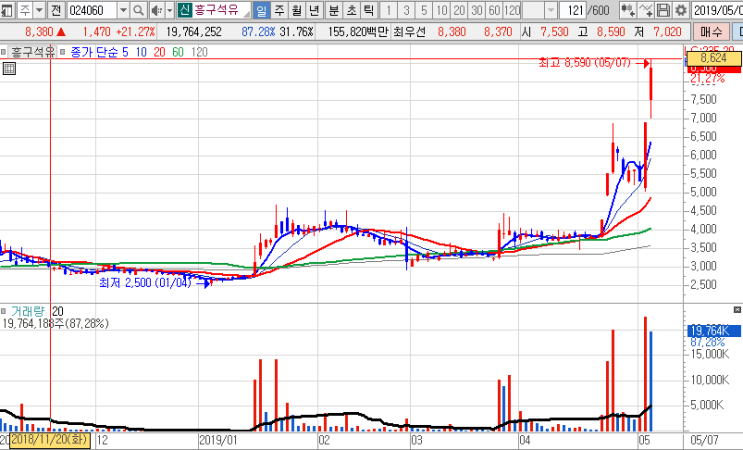
Task: Click the 121 bar count field
Action: click(x=572, y=9)
